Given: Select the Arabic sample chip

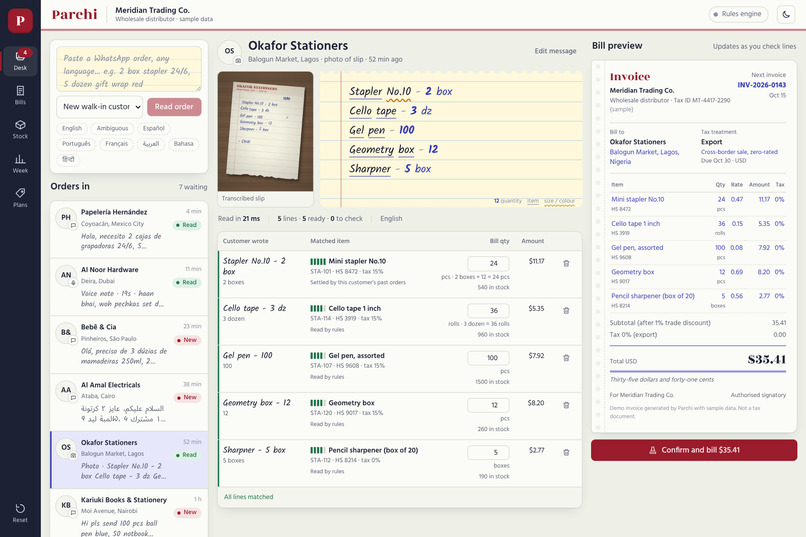Looking at the screenshot, I should coord(151,143).
